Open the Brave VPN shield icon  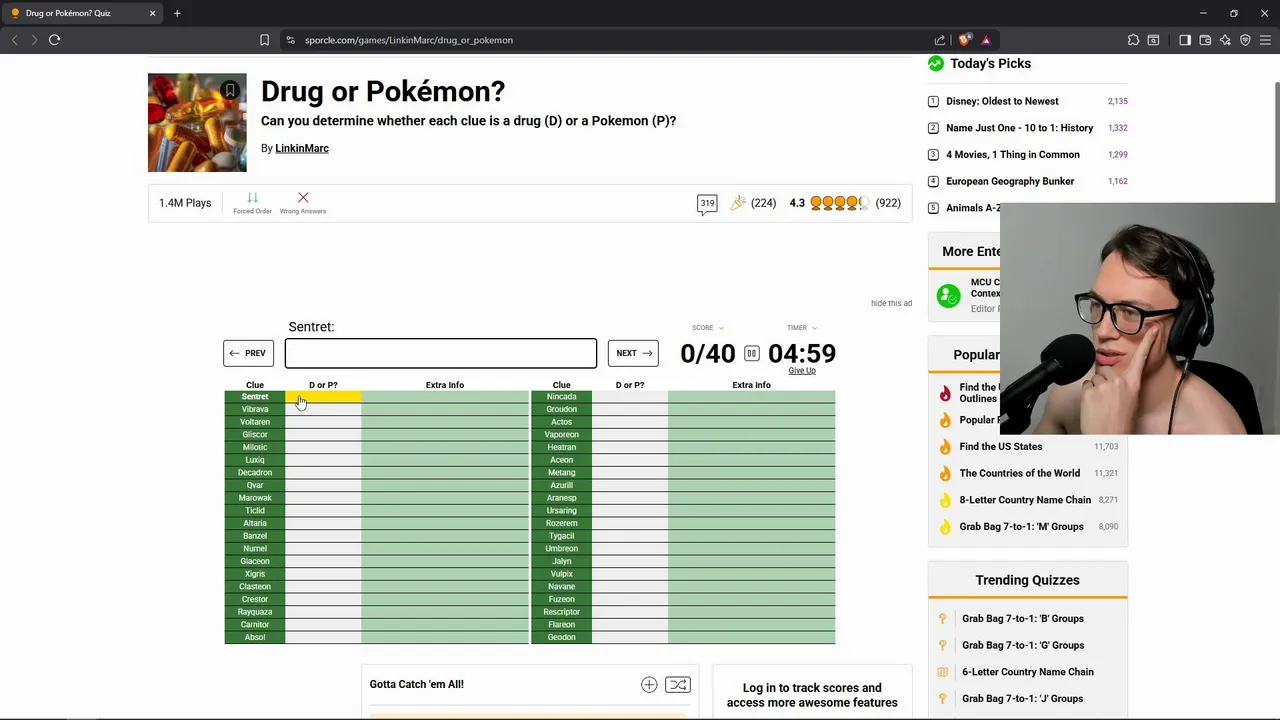[1245, 40]
